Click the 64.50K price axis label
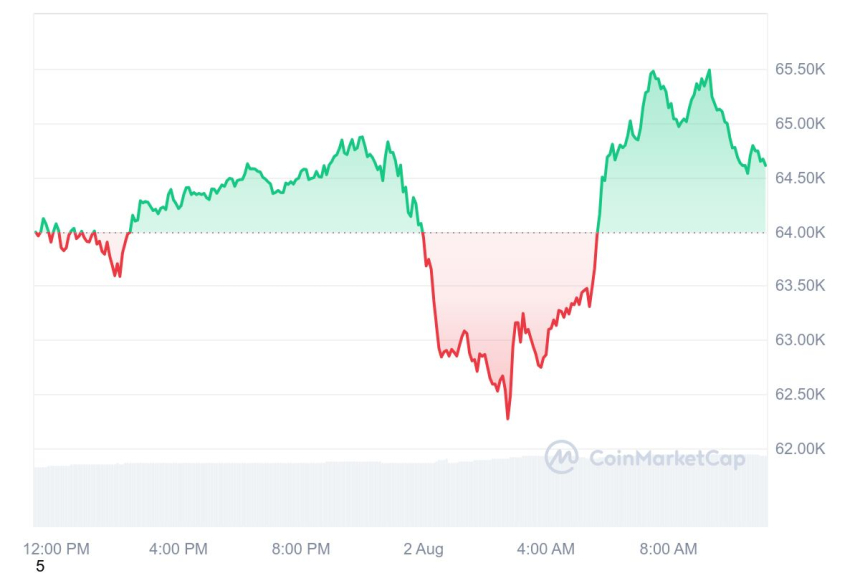Viewport: 860px width, 573px height. (799, 177)
